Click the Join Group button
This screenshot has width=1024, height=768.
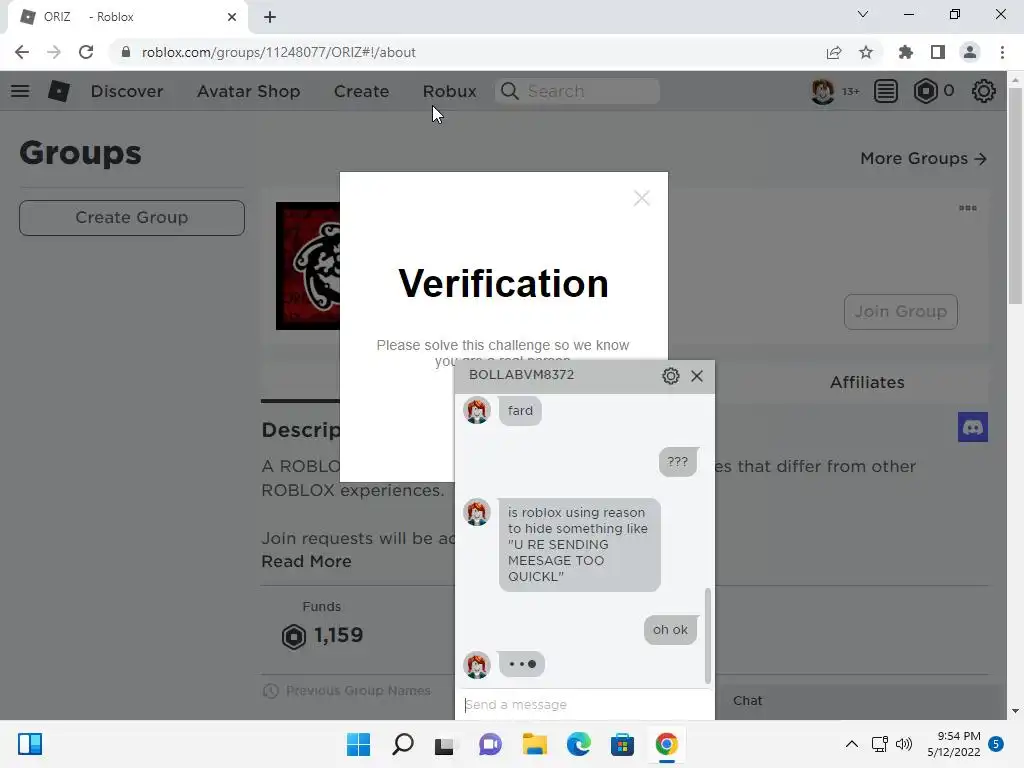click(901, 312)
